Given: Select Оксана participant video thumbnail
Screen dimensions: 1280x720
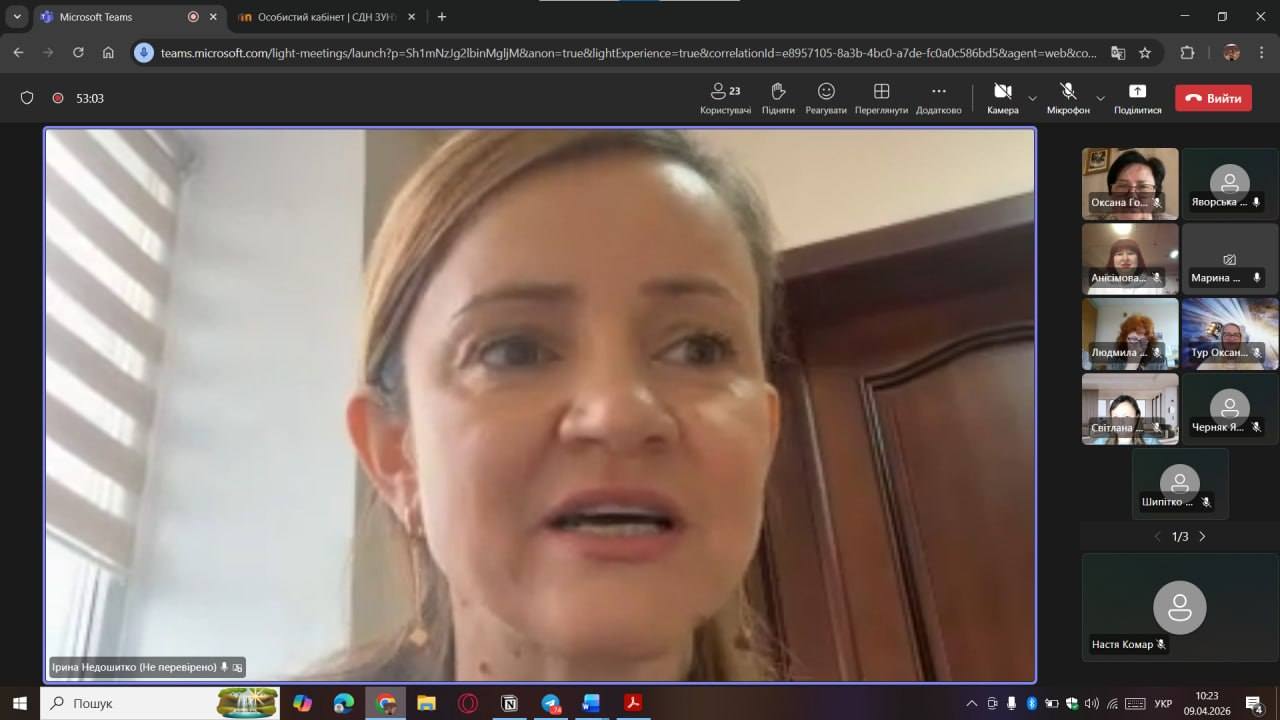Looking at the screenshot, I should 1130,183.
